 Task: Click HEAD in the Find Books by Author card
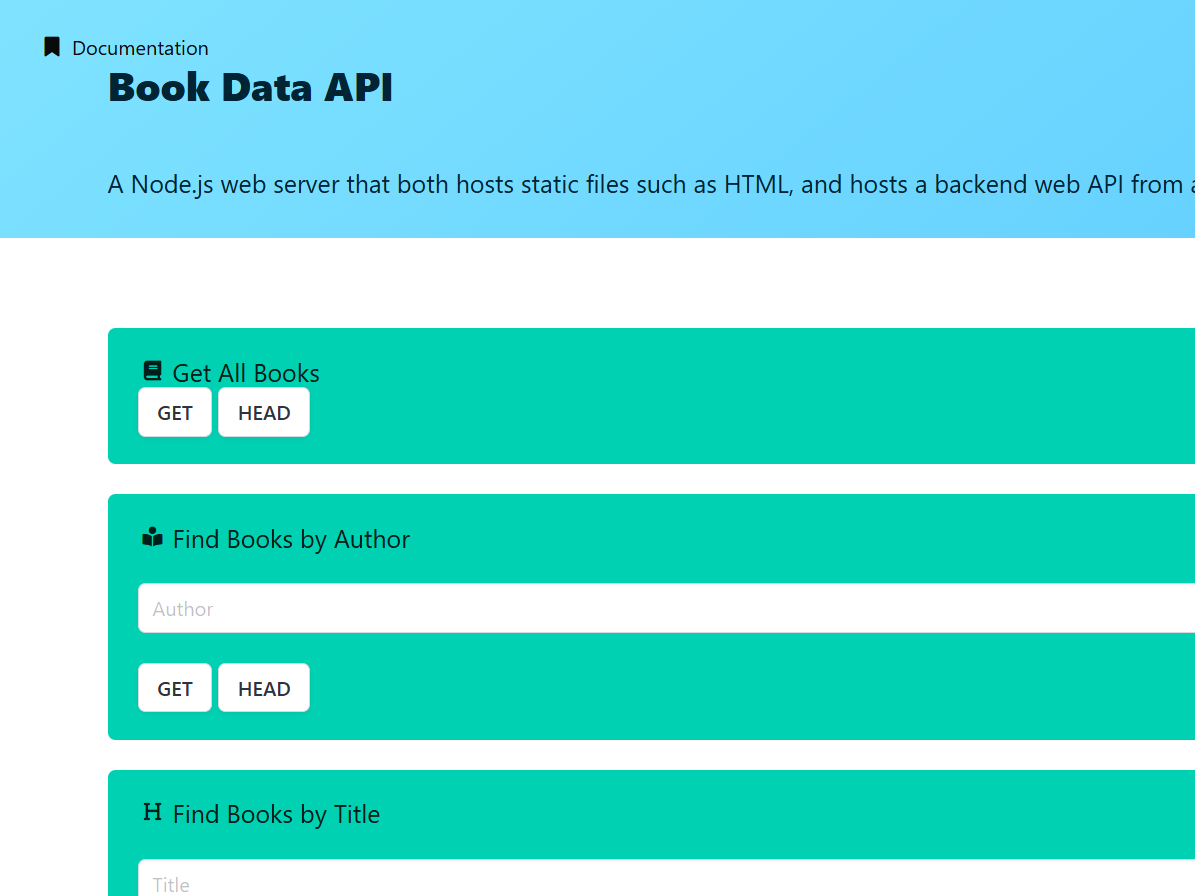263,687
